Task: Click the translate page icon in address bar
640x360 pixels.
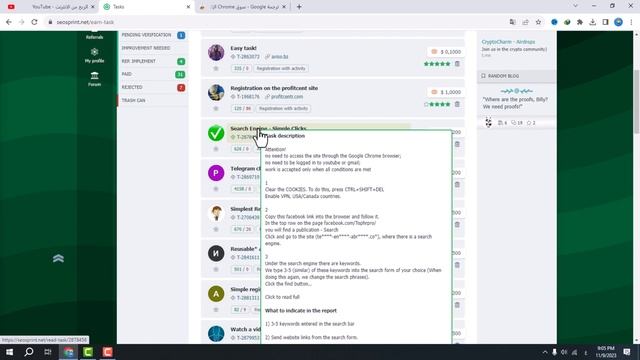Action: [x=513, y=22]
